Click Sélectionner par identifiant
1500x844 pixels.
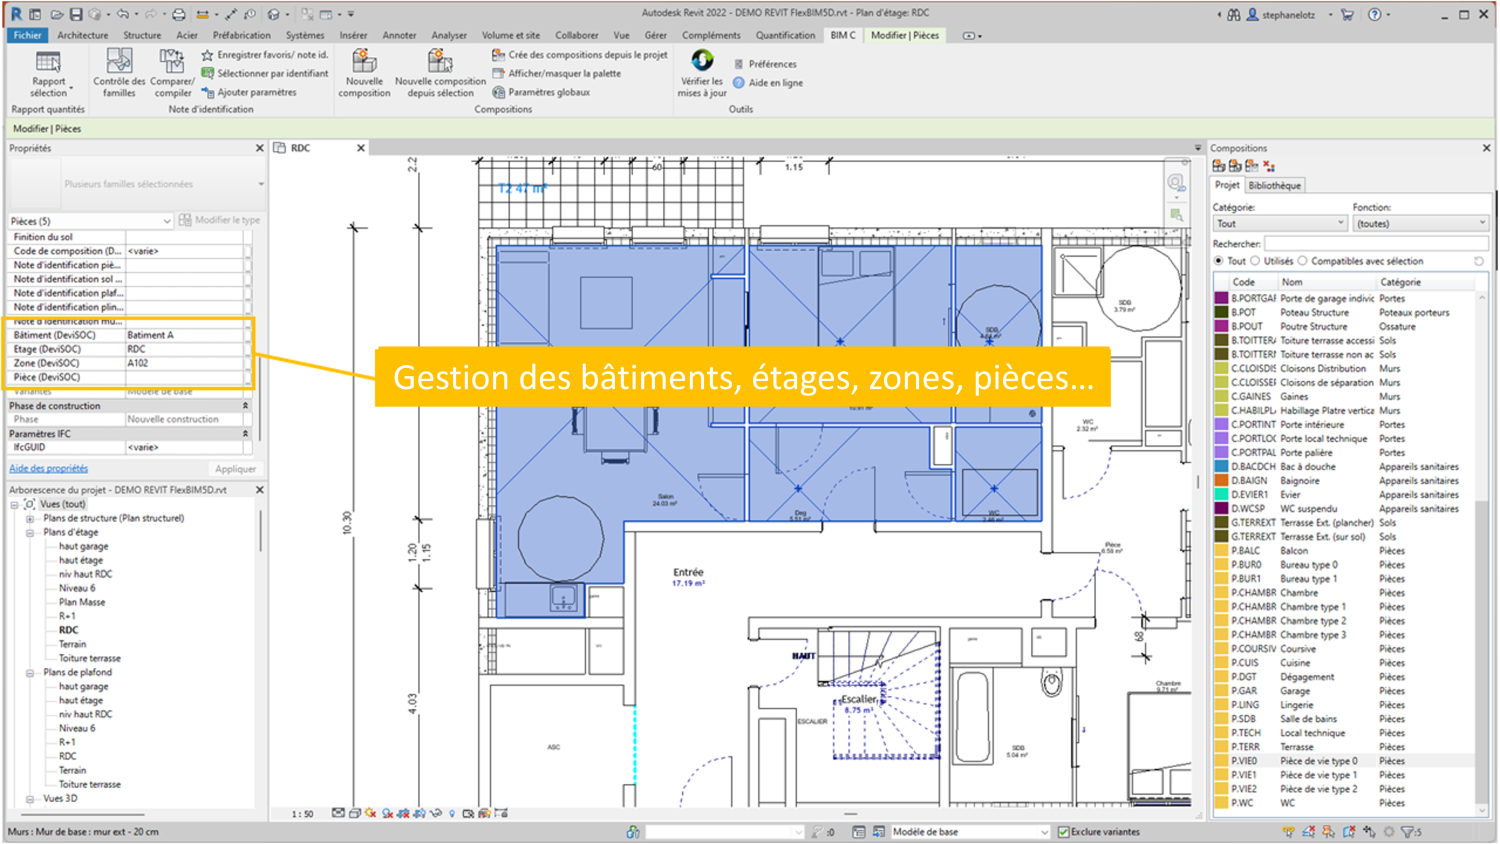[x=265, y=74]
